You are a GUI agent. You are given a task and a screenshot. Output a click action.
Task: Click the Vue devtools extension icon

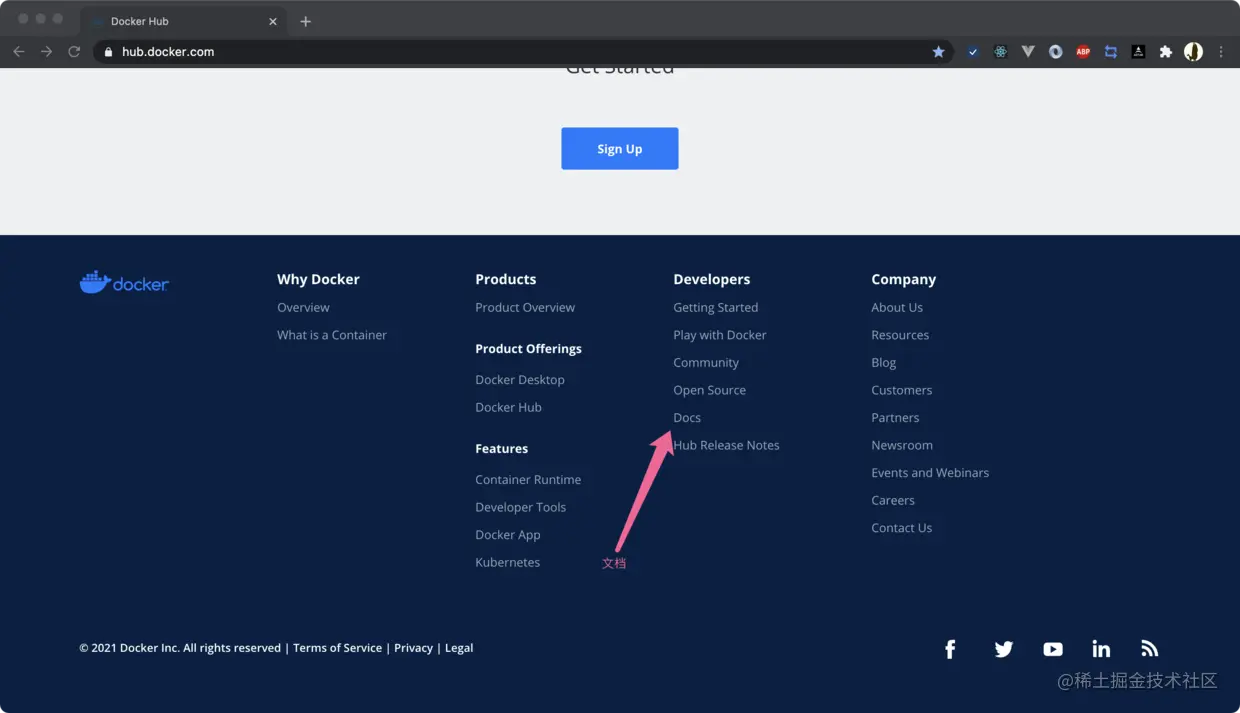1028,52
